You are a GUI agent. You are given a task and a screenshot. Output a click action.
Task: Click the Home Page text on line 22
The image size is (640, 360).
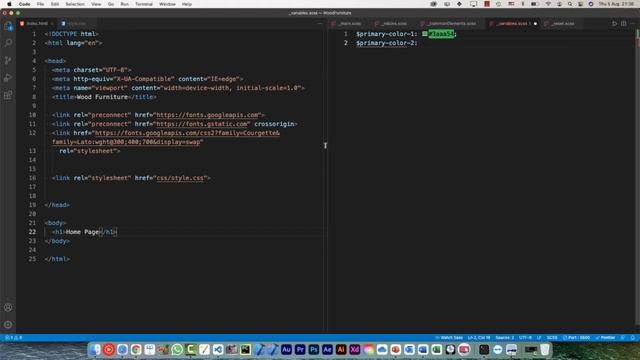pos(82,232)
